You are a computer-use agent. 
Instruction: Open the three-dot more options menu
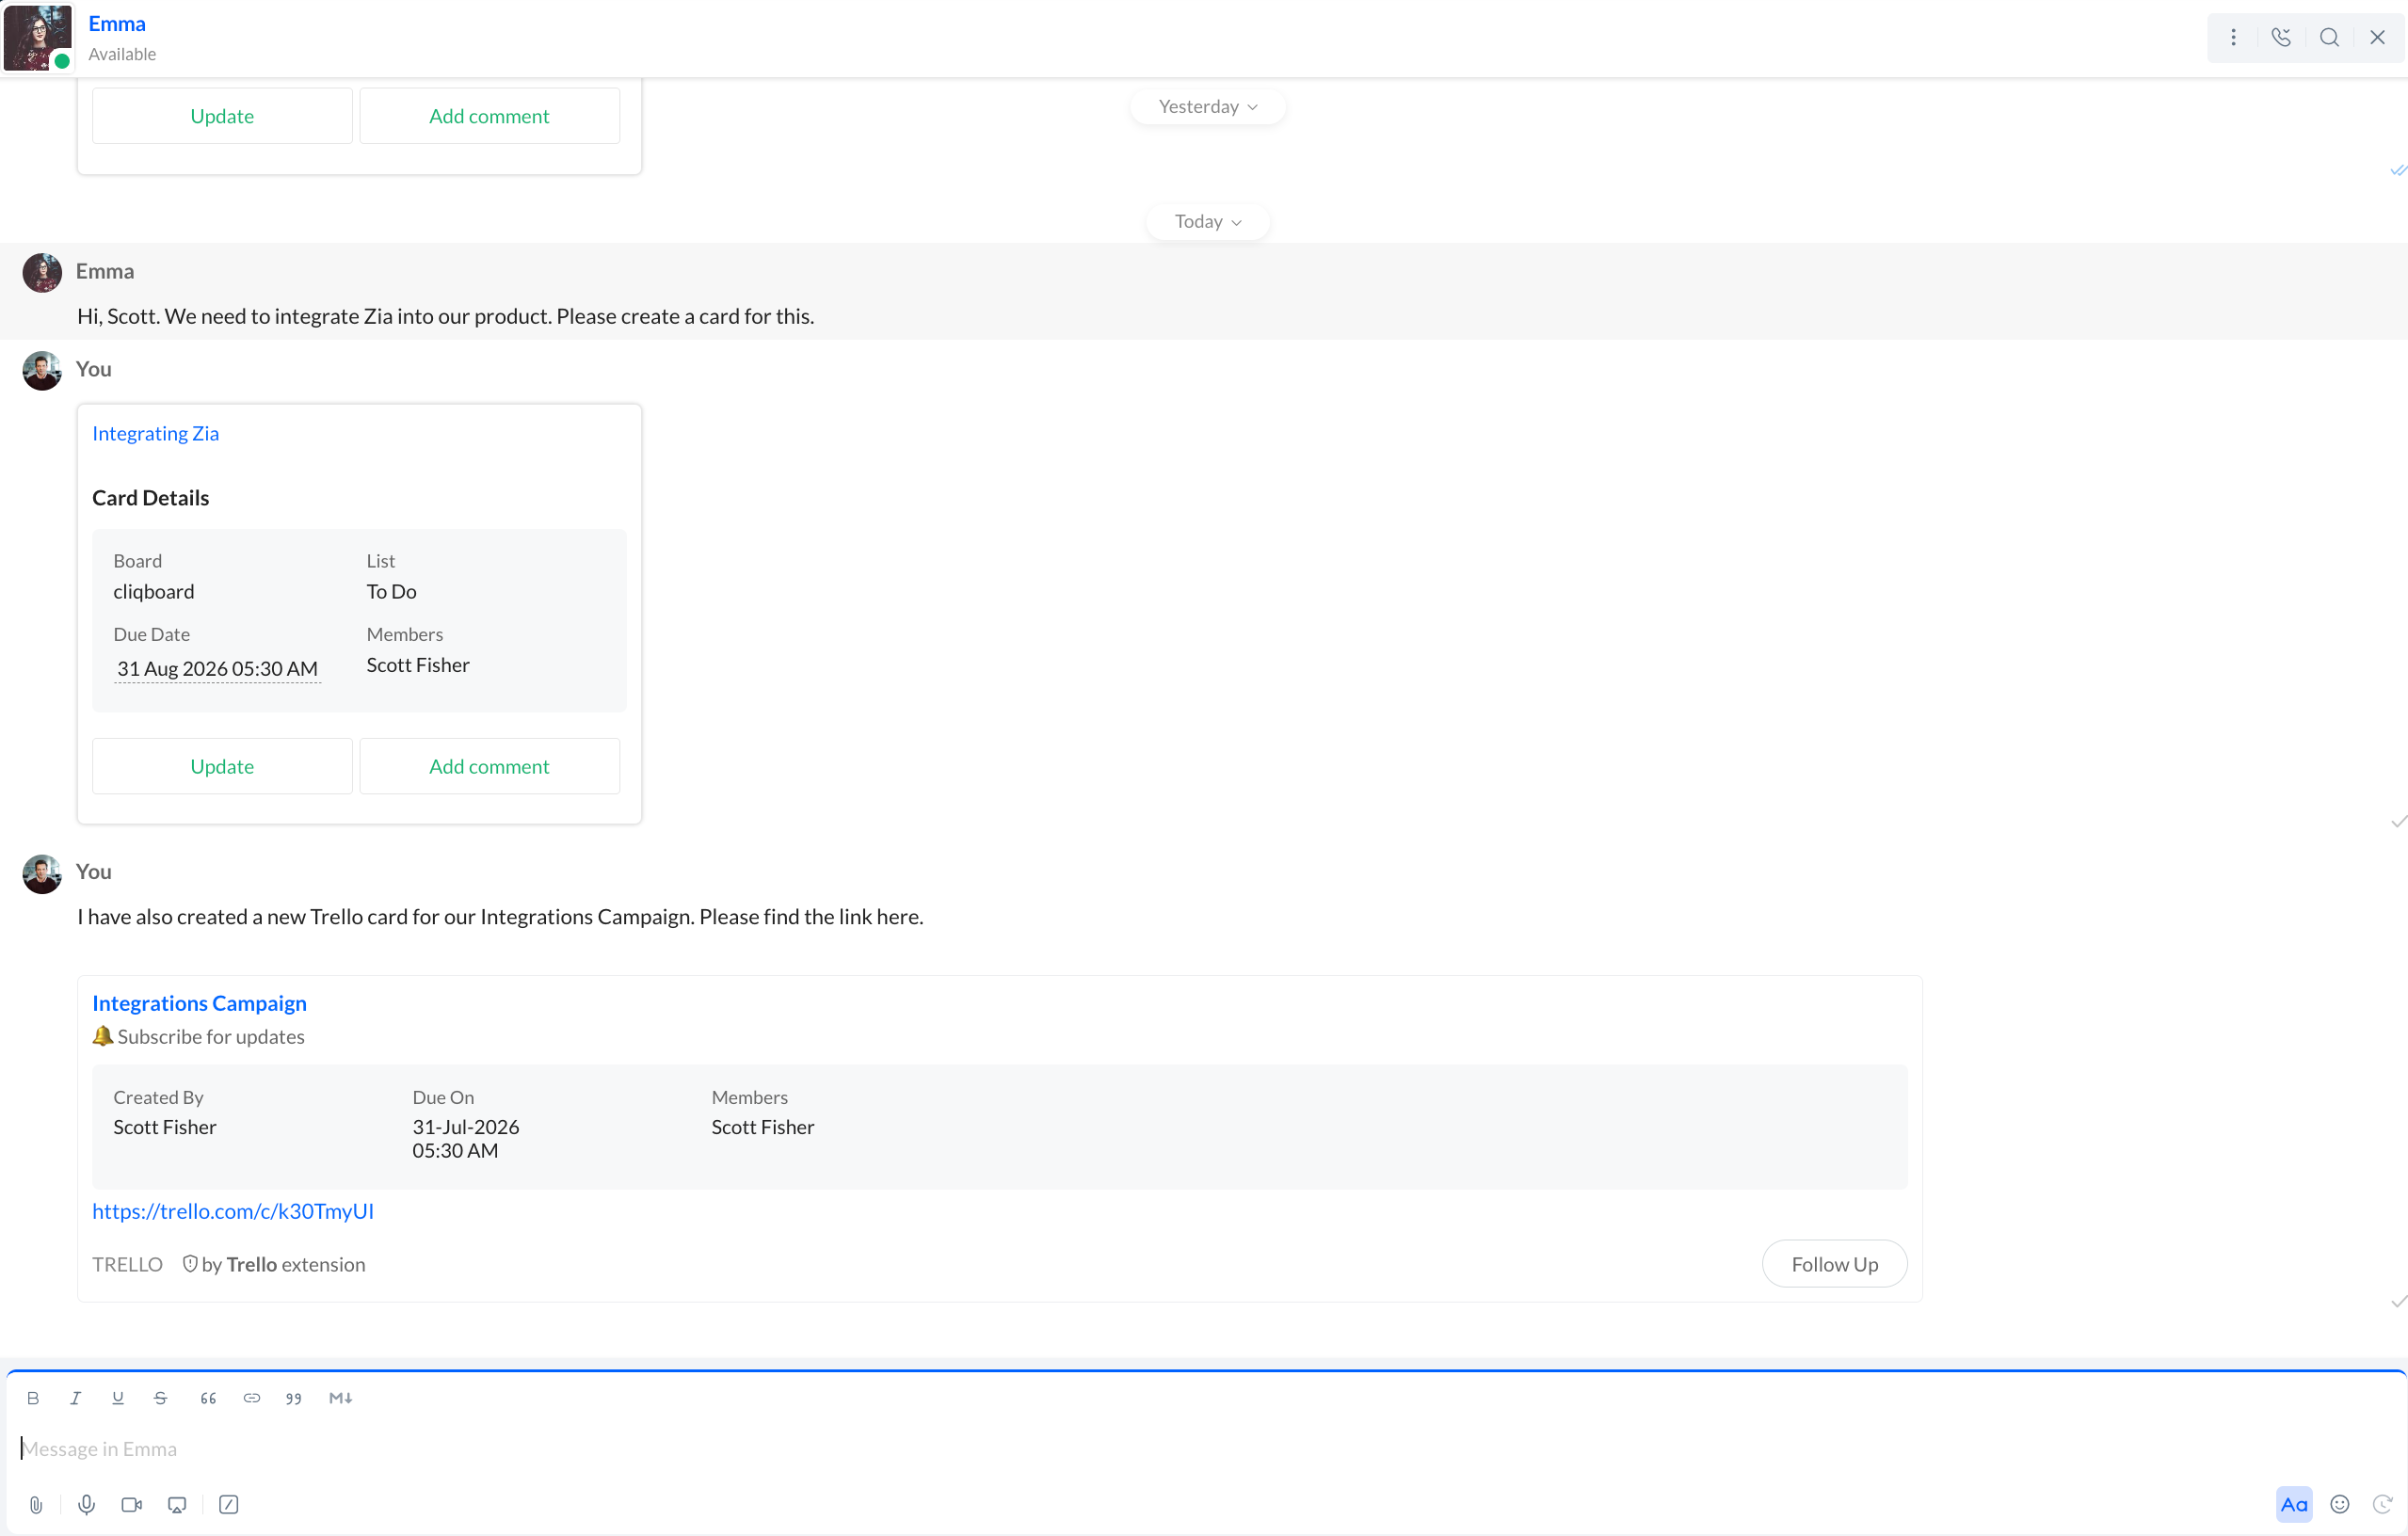tap(2233, 38)
